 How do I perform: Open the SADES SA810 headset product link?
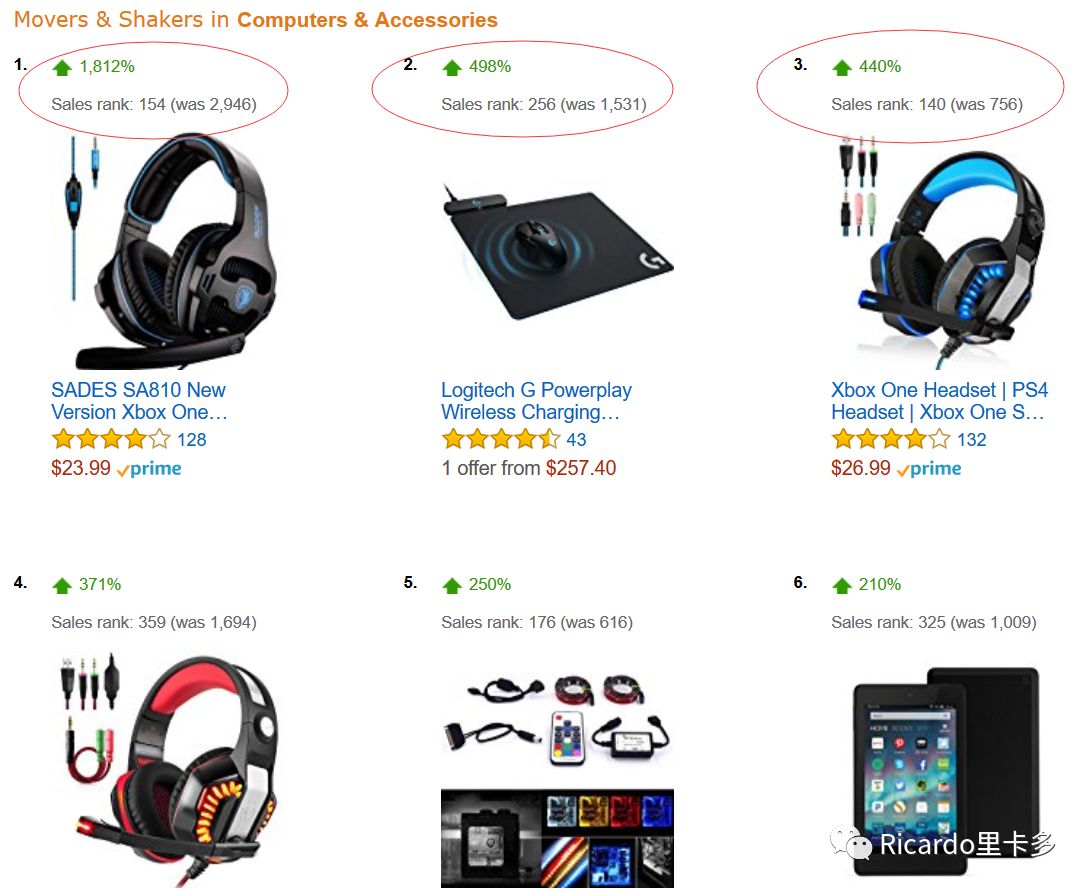tap(139, 401)
